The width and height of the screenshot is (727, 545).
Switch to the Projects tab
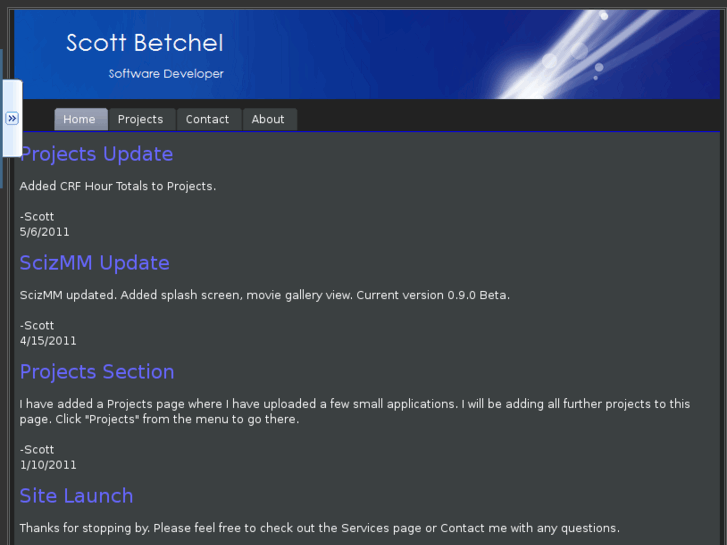point(140,119)
